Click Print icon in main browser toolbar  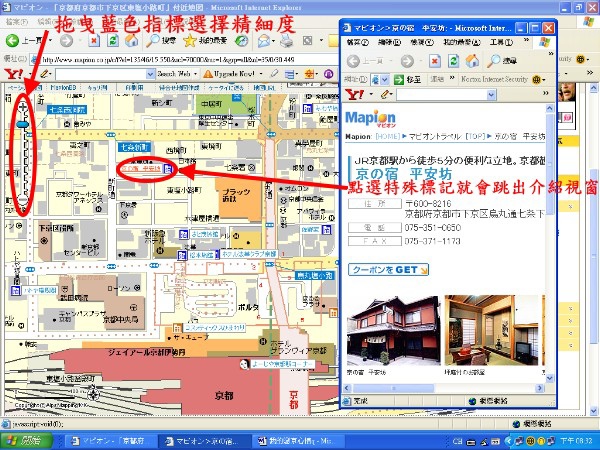[286, 41]
